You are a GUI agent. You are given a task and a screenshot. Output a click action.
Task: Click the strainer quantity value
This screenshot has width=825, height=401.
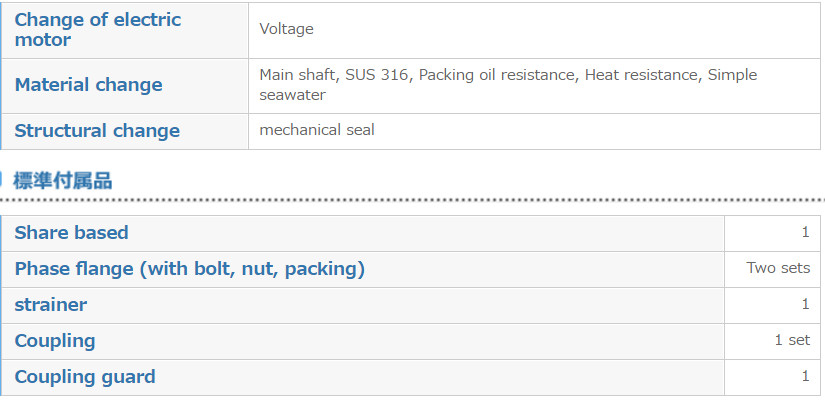[x=805, y=304]
